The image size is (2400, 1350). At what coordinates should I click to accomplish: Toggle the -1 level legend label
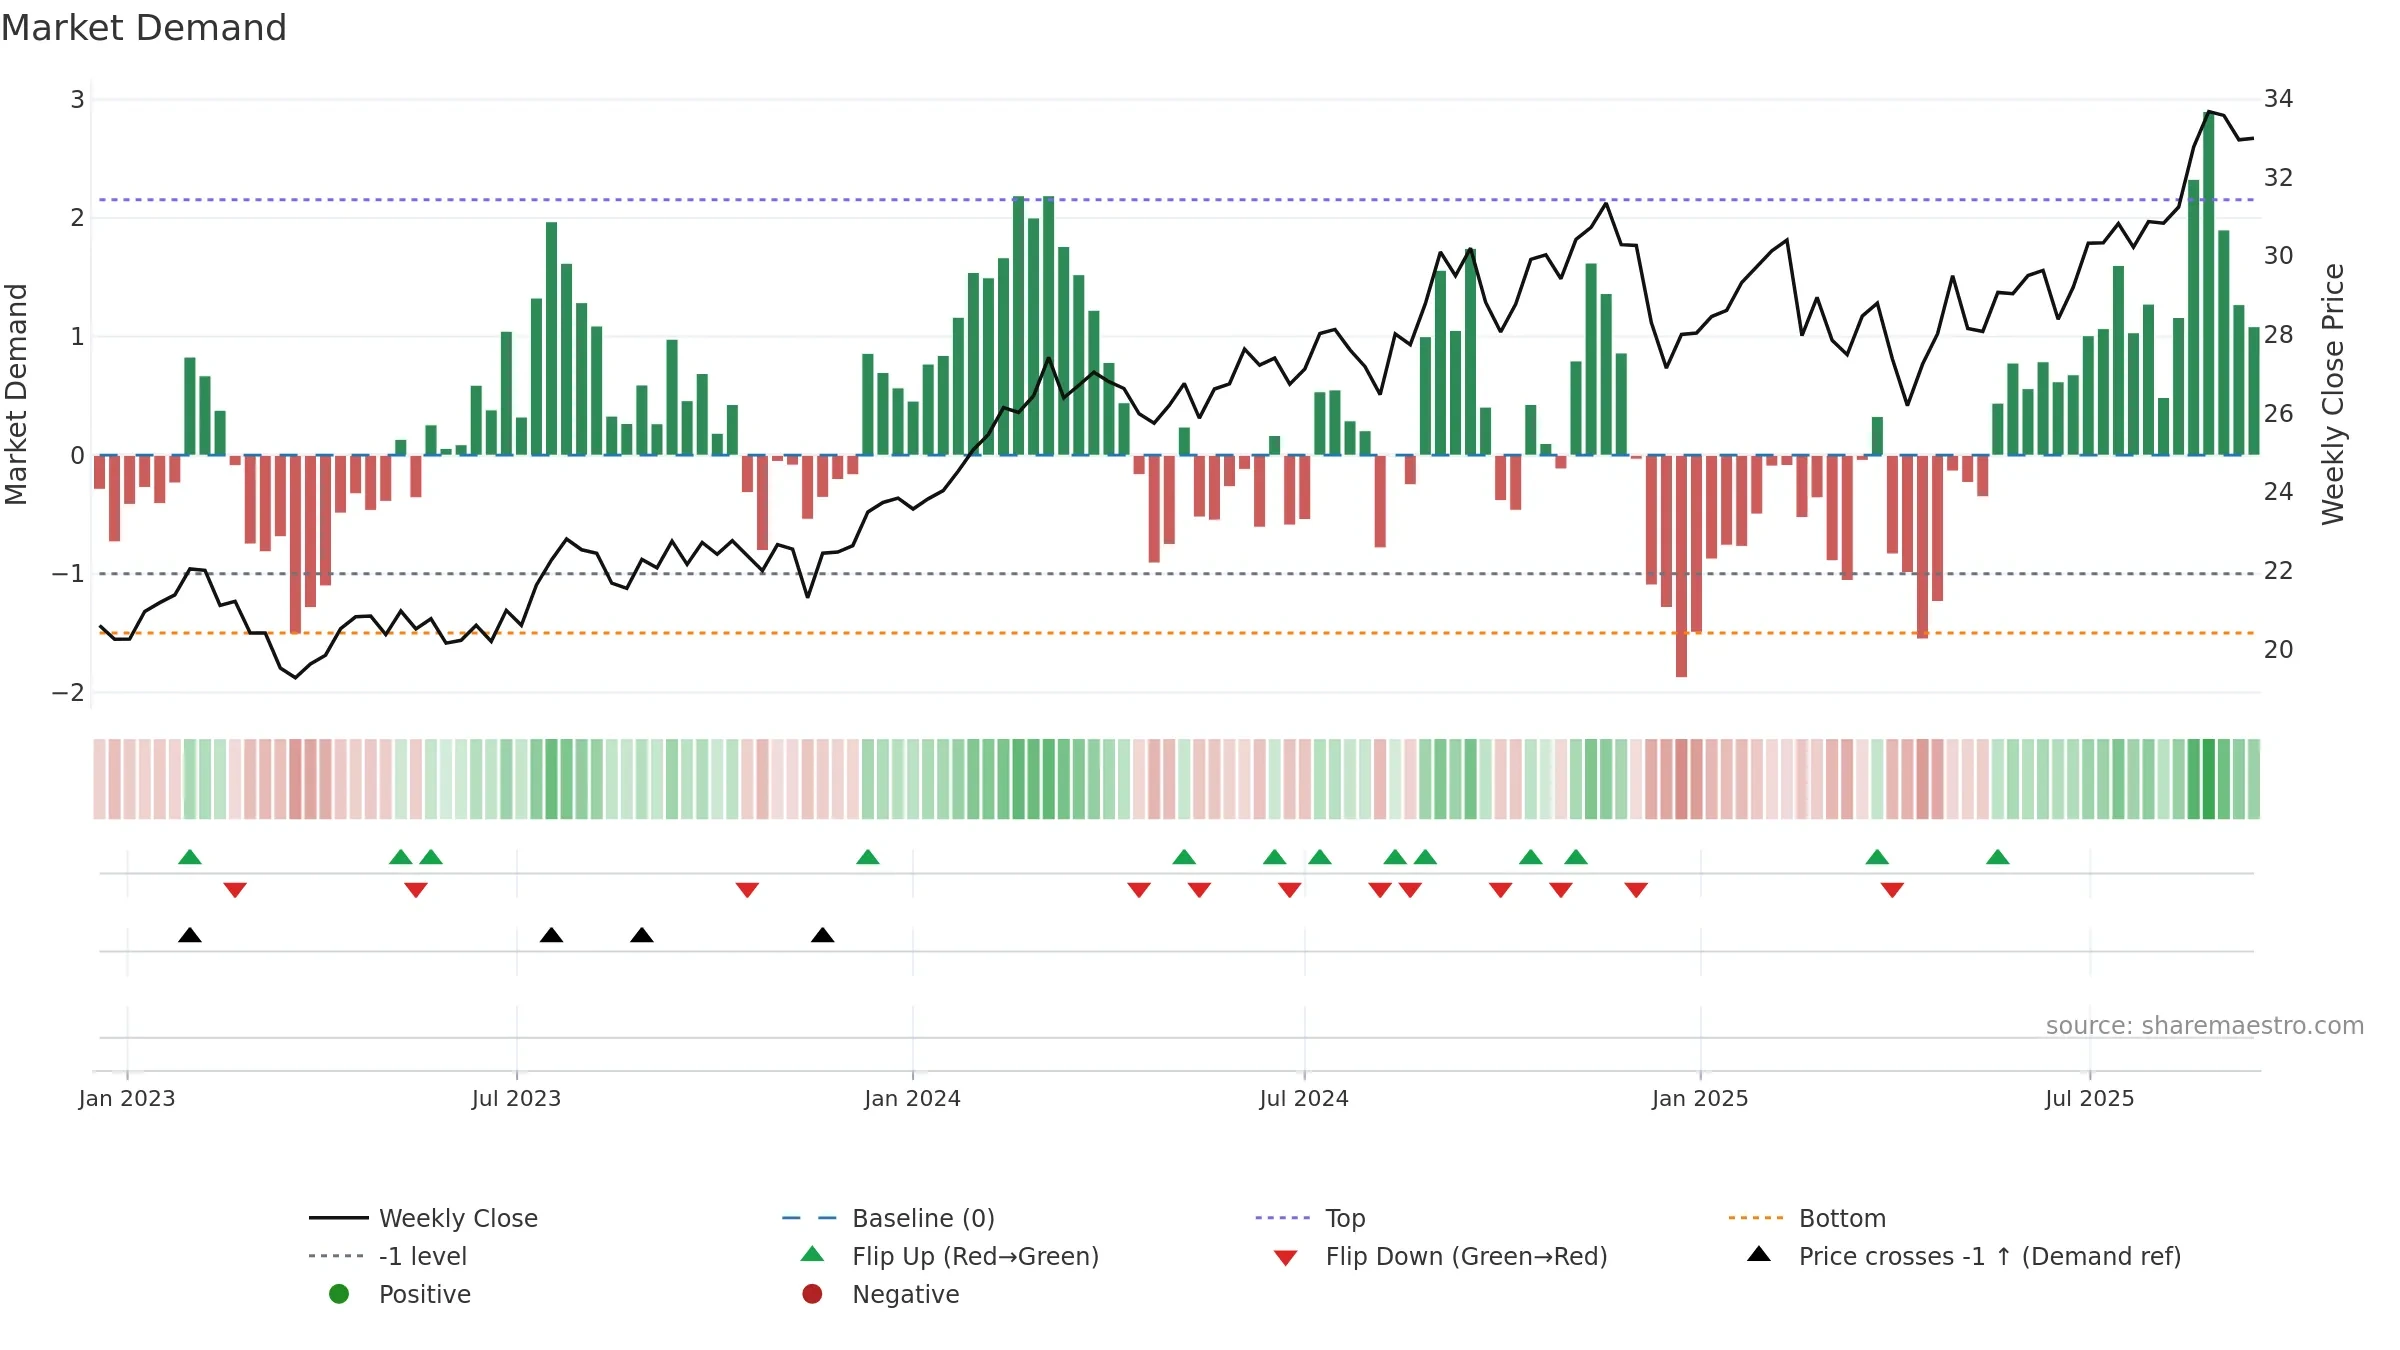coord(423,1256)
